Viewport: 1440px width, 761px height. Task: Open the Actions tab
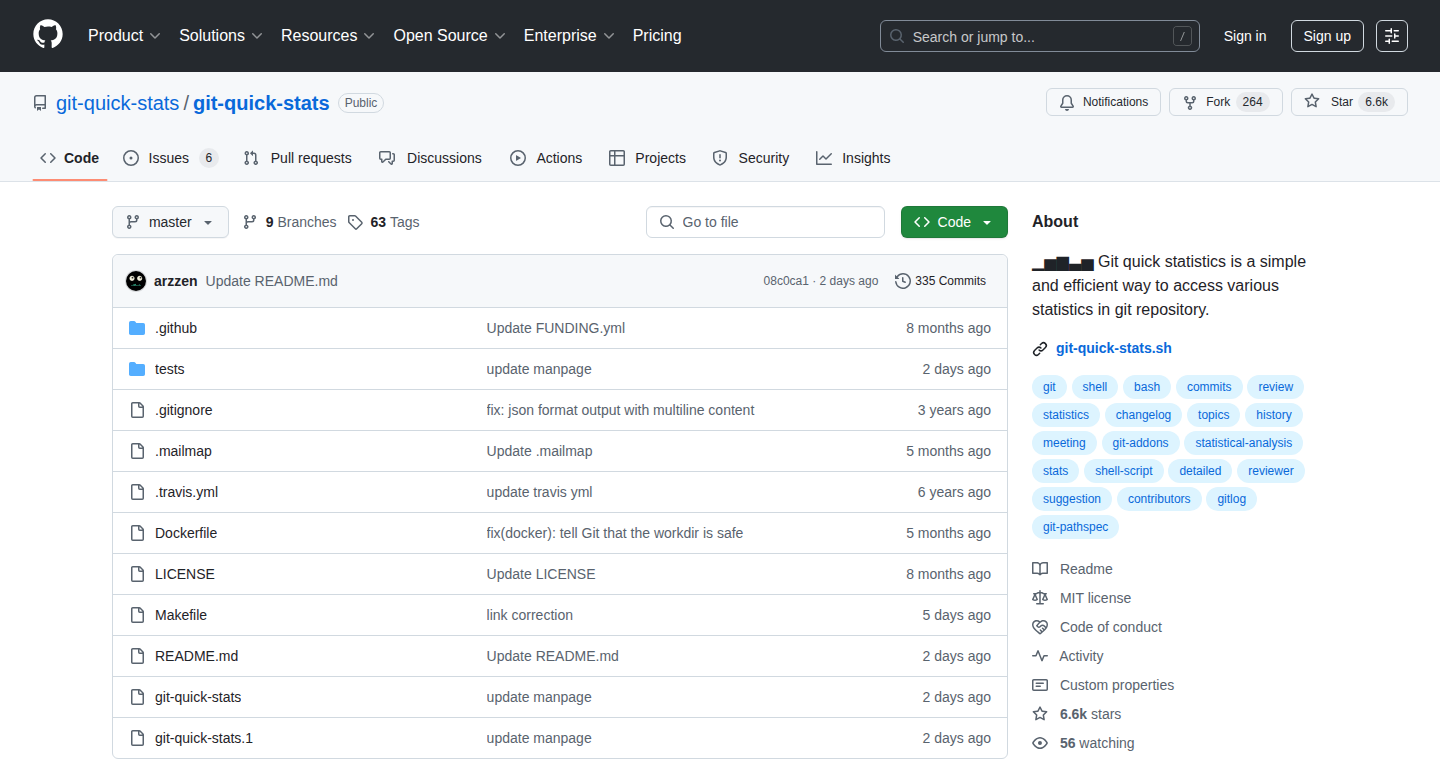(x=546, y=158)
